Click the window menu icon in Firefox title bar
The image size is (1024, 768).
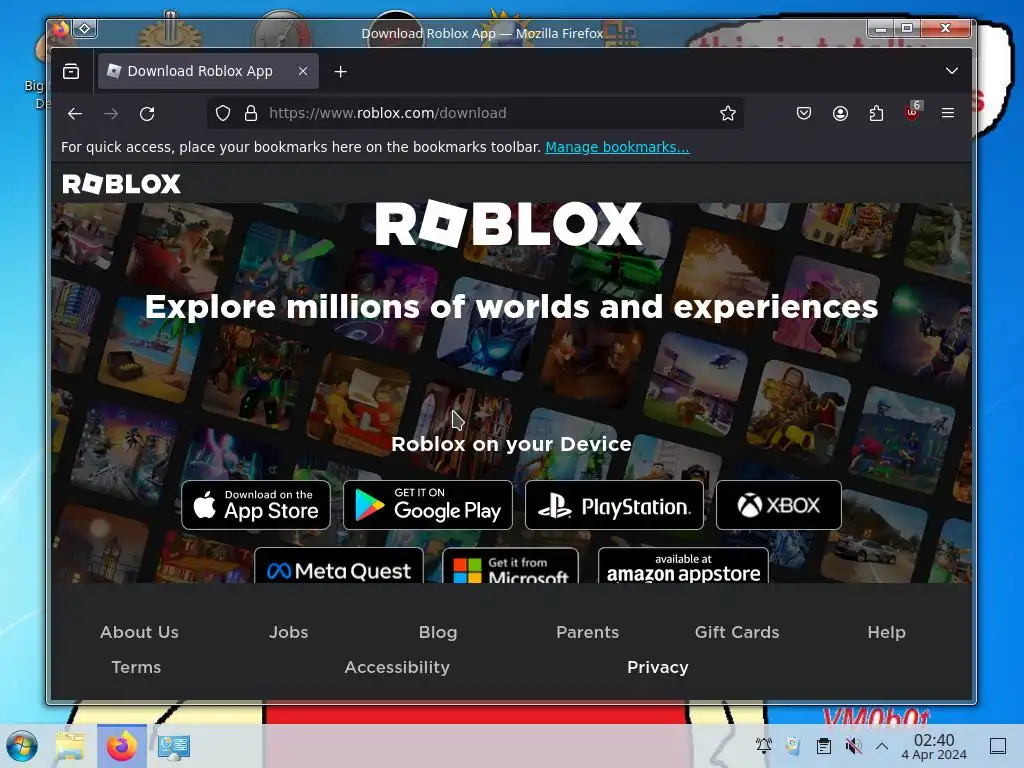[85, 28]
